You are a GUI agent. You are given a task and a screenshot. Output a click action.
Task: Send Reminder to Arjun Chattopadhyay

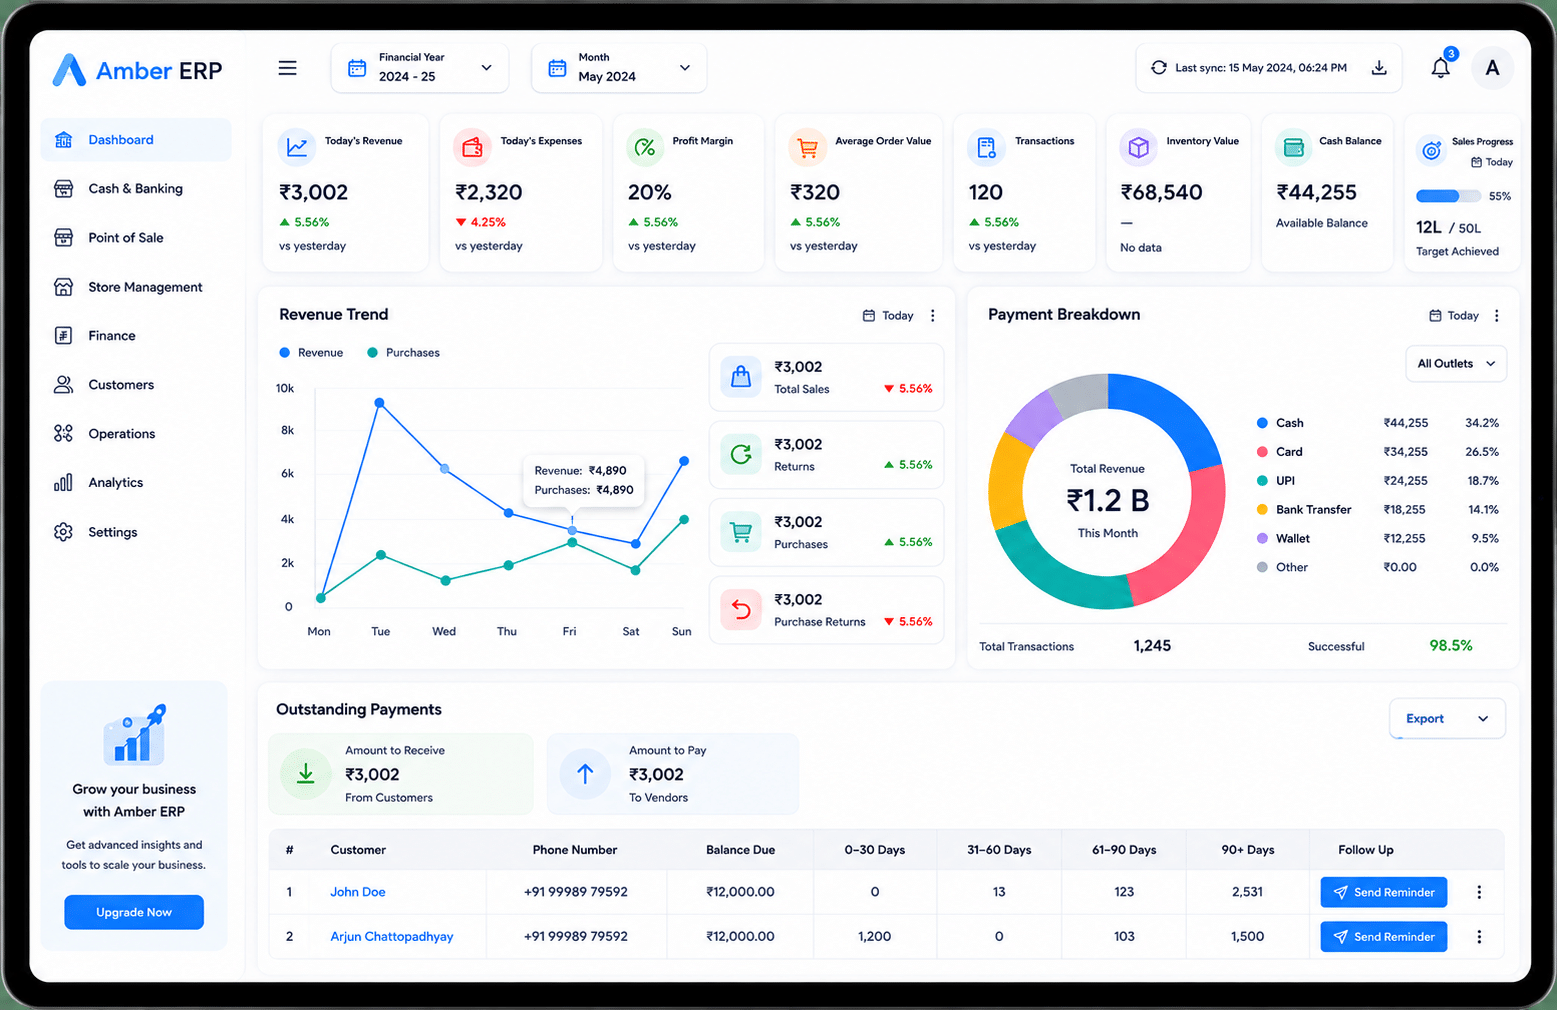1383,937
